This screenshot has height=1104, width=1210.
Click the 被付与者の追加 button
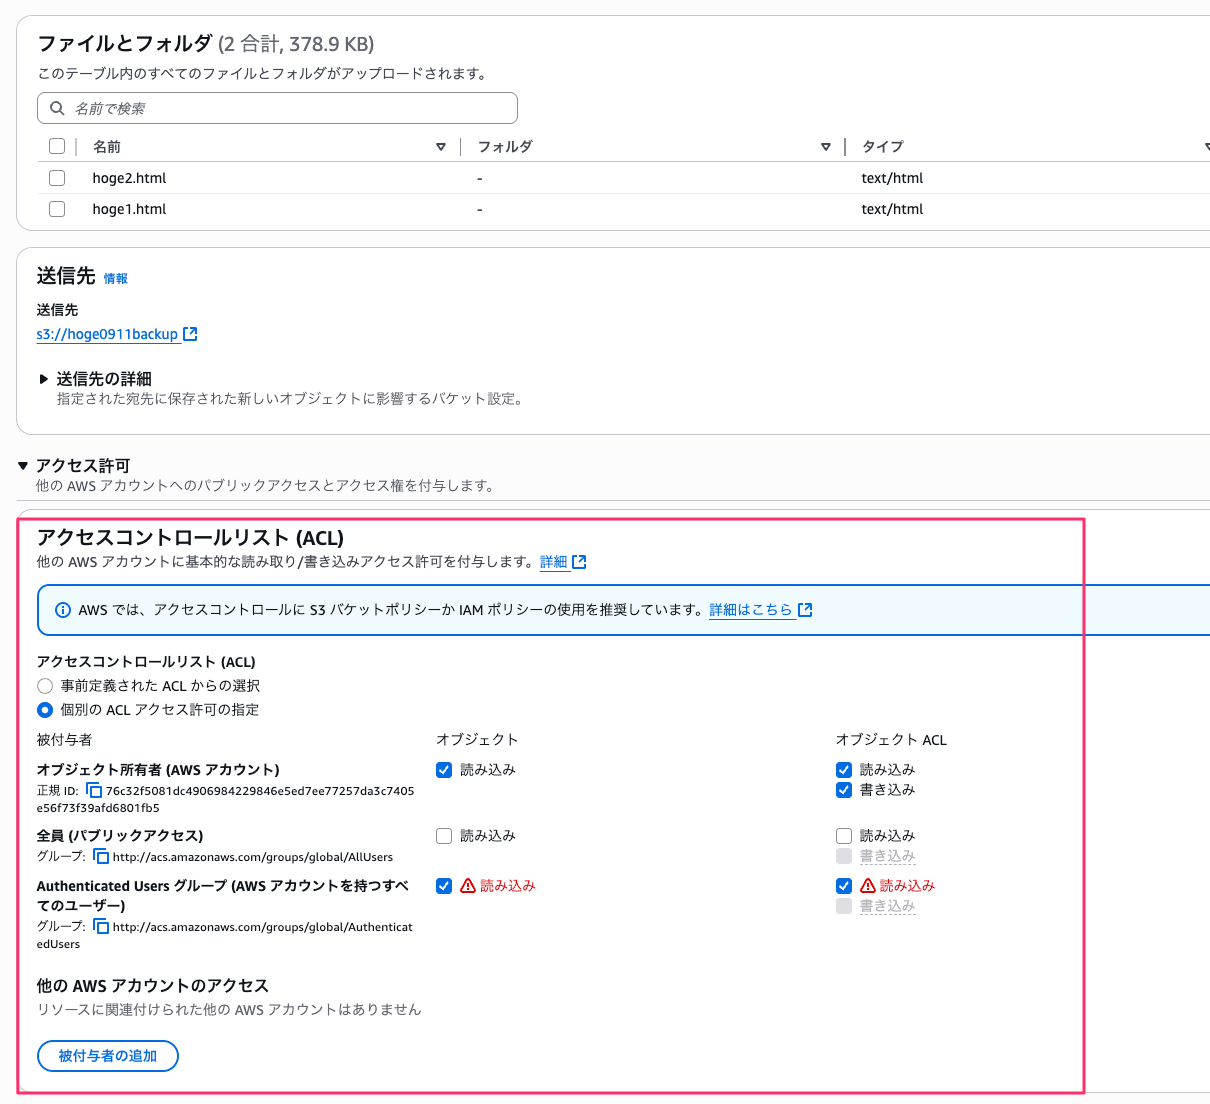pos(108,1056)
